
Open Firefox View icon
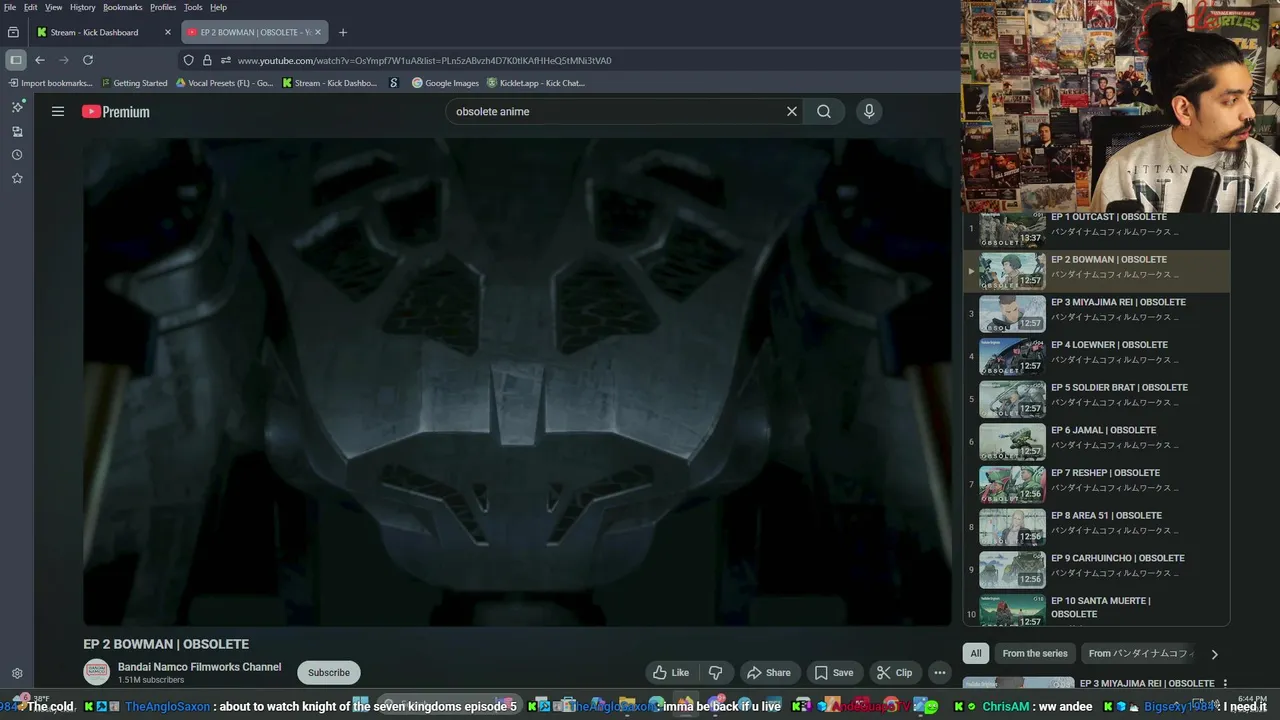click(x=13, y=32)
